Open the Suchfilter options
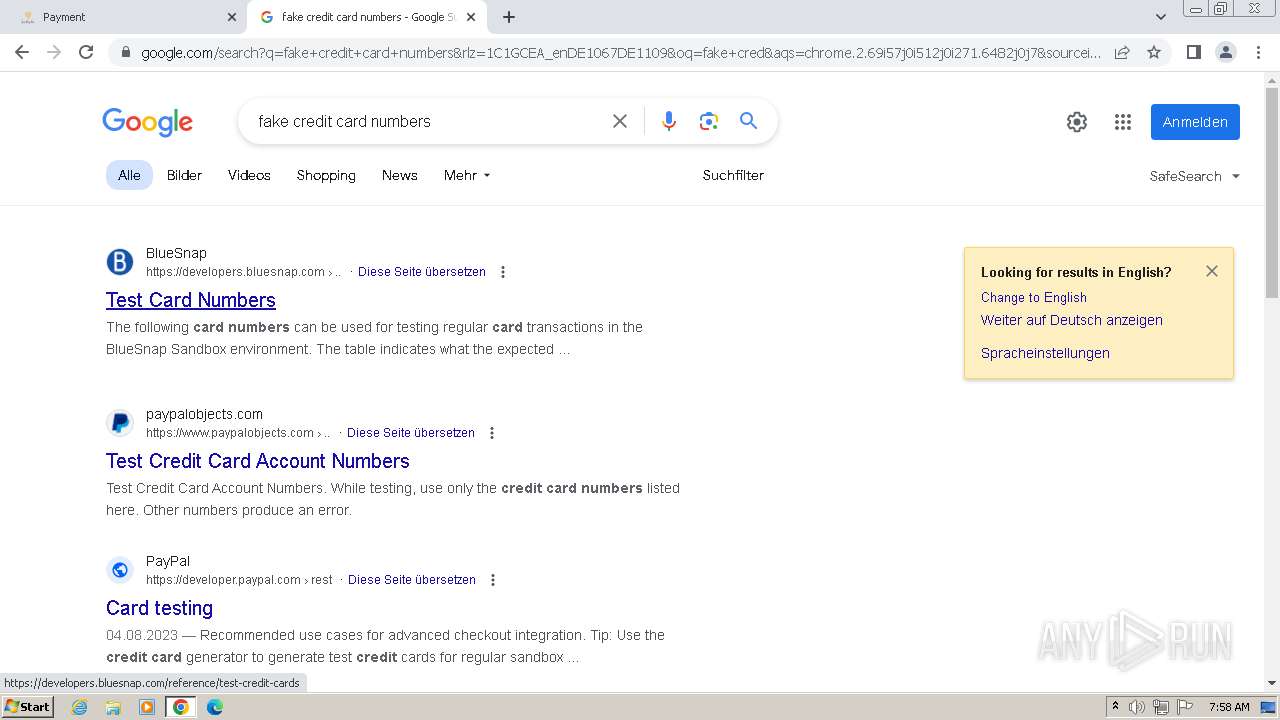The image size is (1280, 720). (x=733, y=175)
